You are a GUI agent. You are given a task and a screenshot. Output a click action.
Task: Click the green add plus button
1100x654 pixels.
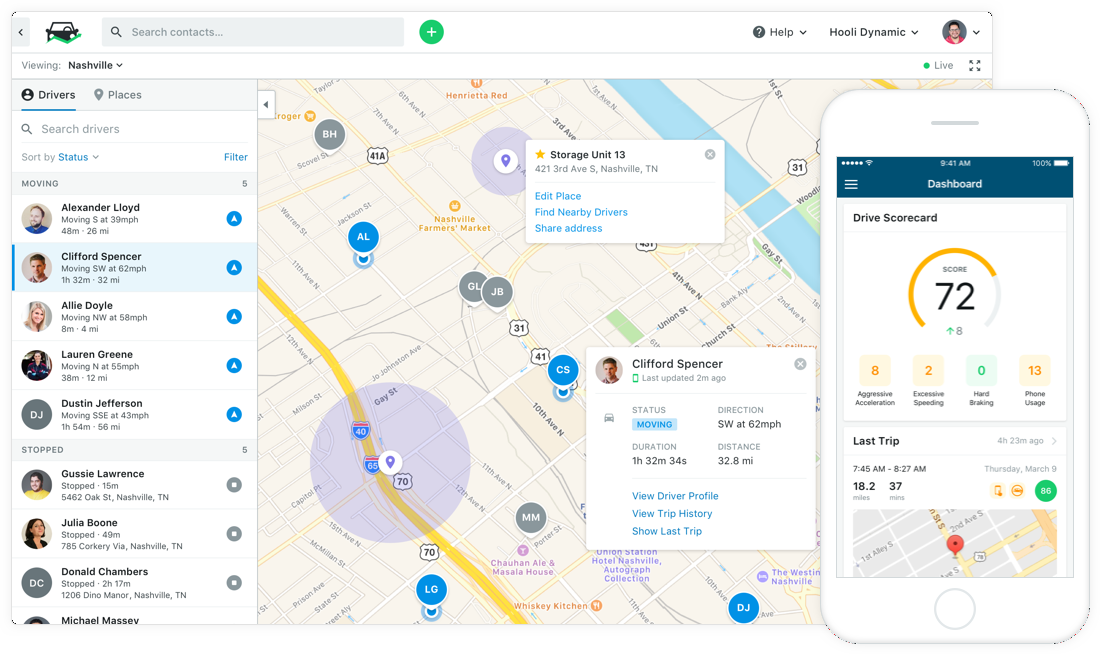click(x=431, y=32)
